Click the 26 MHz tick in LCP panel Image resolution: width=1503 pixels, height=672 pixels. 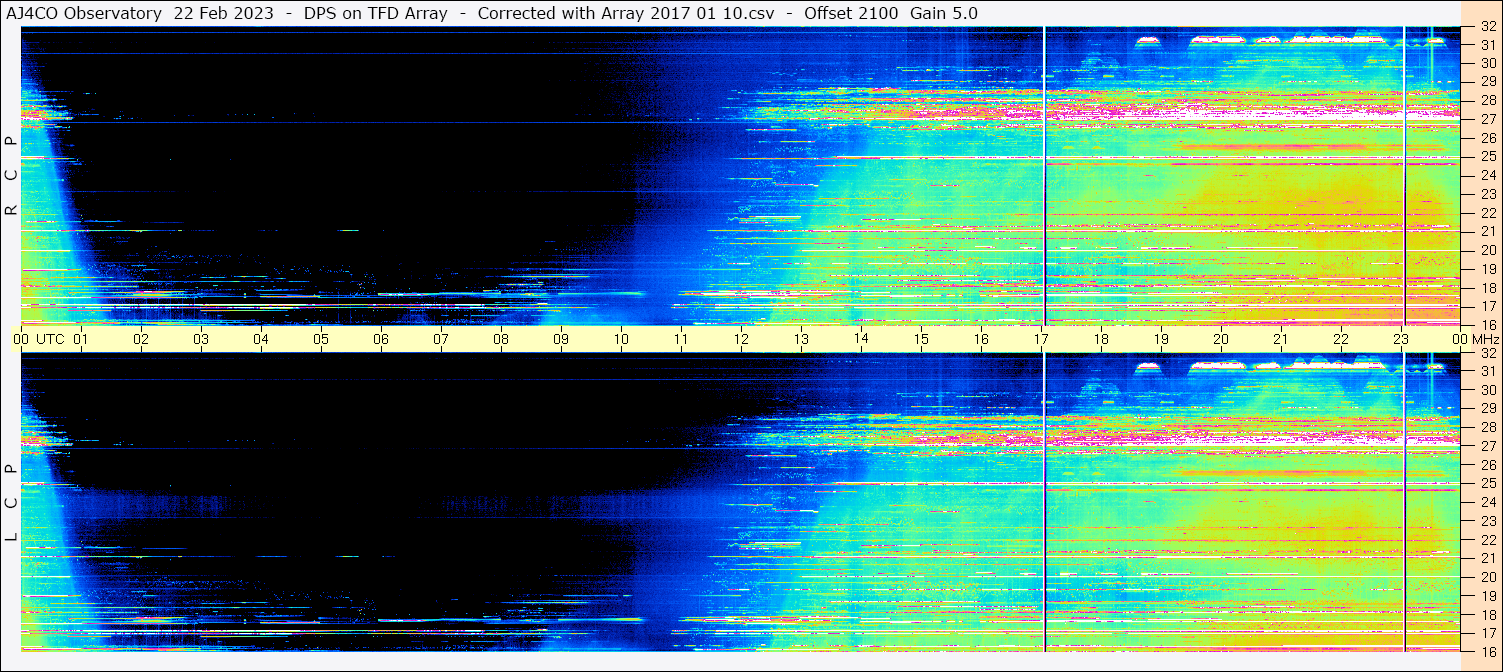coord(1487,465)
